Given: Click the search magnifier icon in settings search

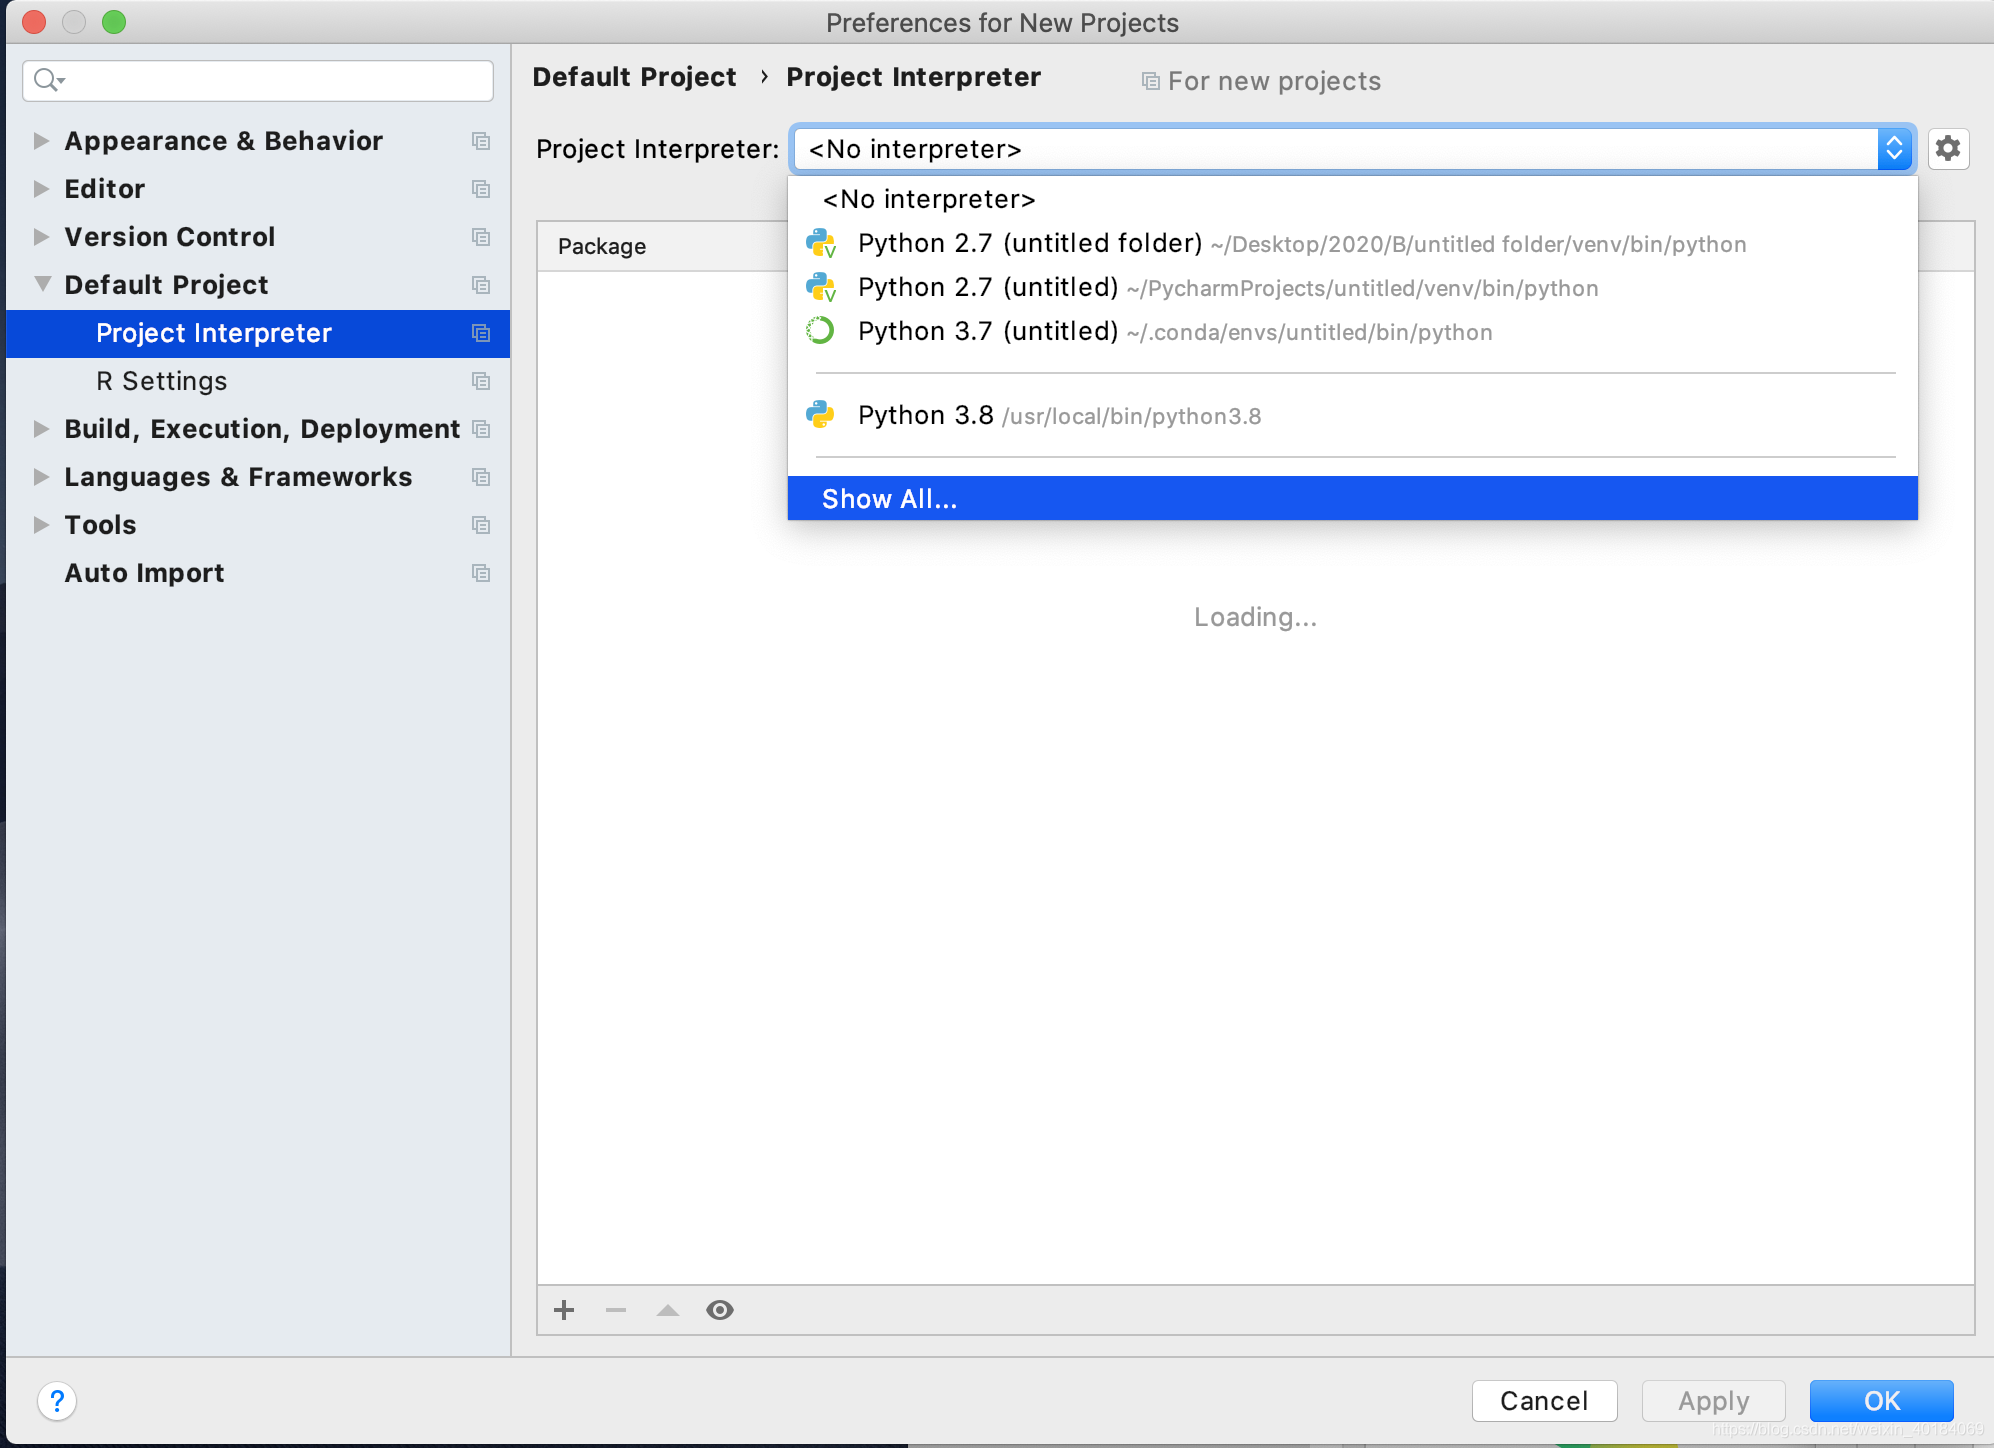Looking at the screenshot, I should coord(48,80).
